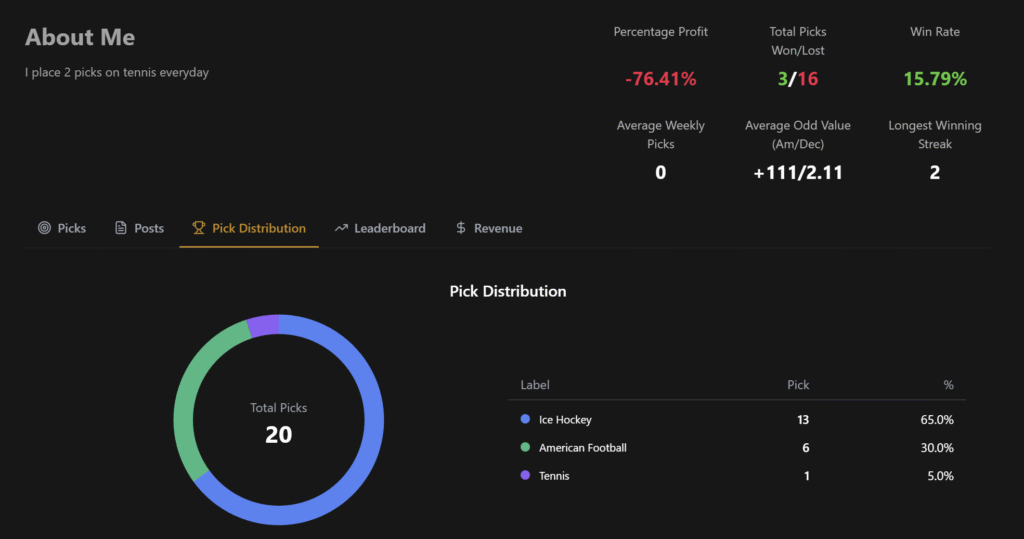Click the blue Ice Hockey legend dot
This screenshot has height=539, width=1024.
525,420
